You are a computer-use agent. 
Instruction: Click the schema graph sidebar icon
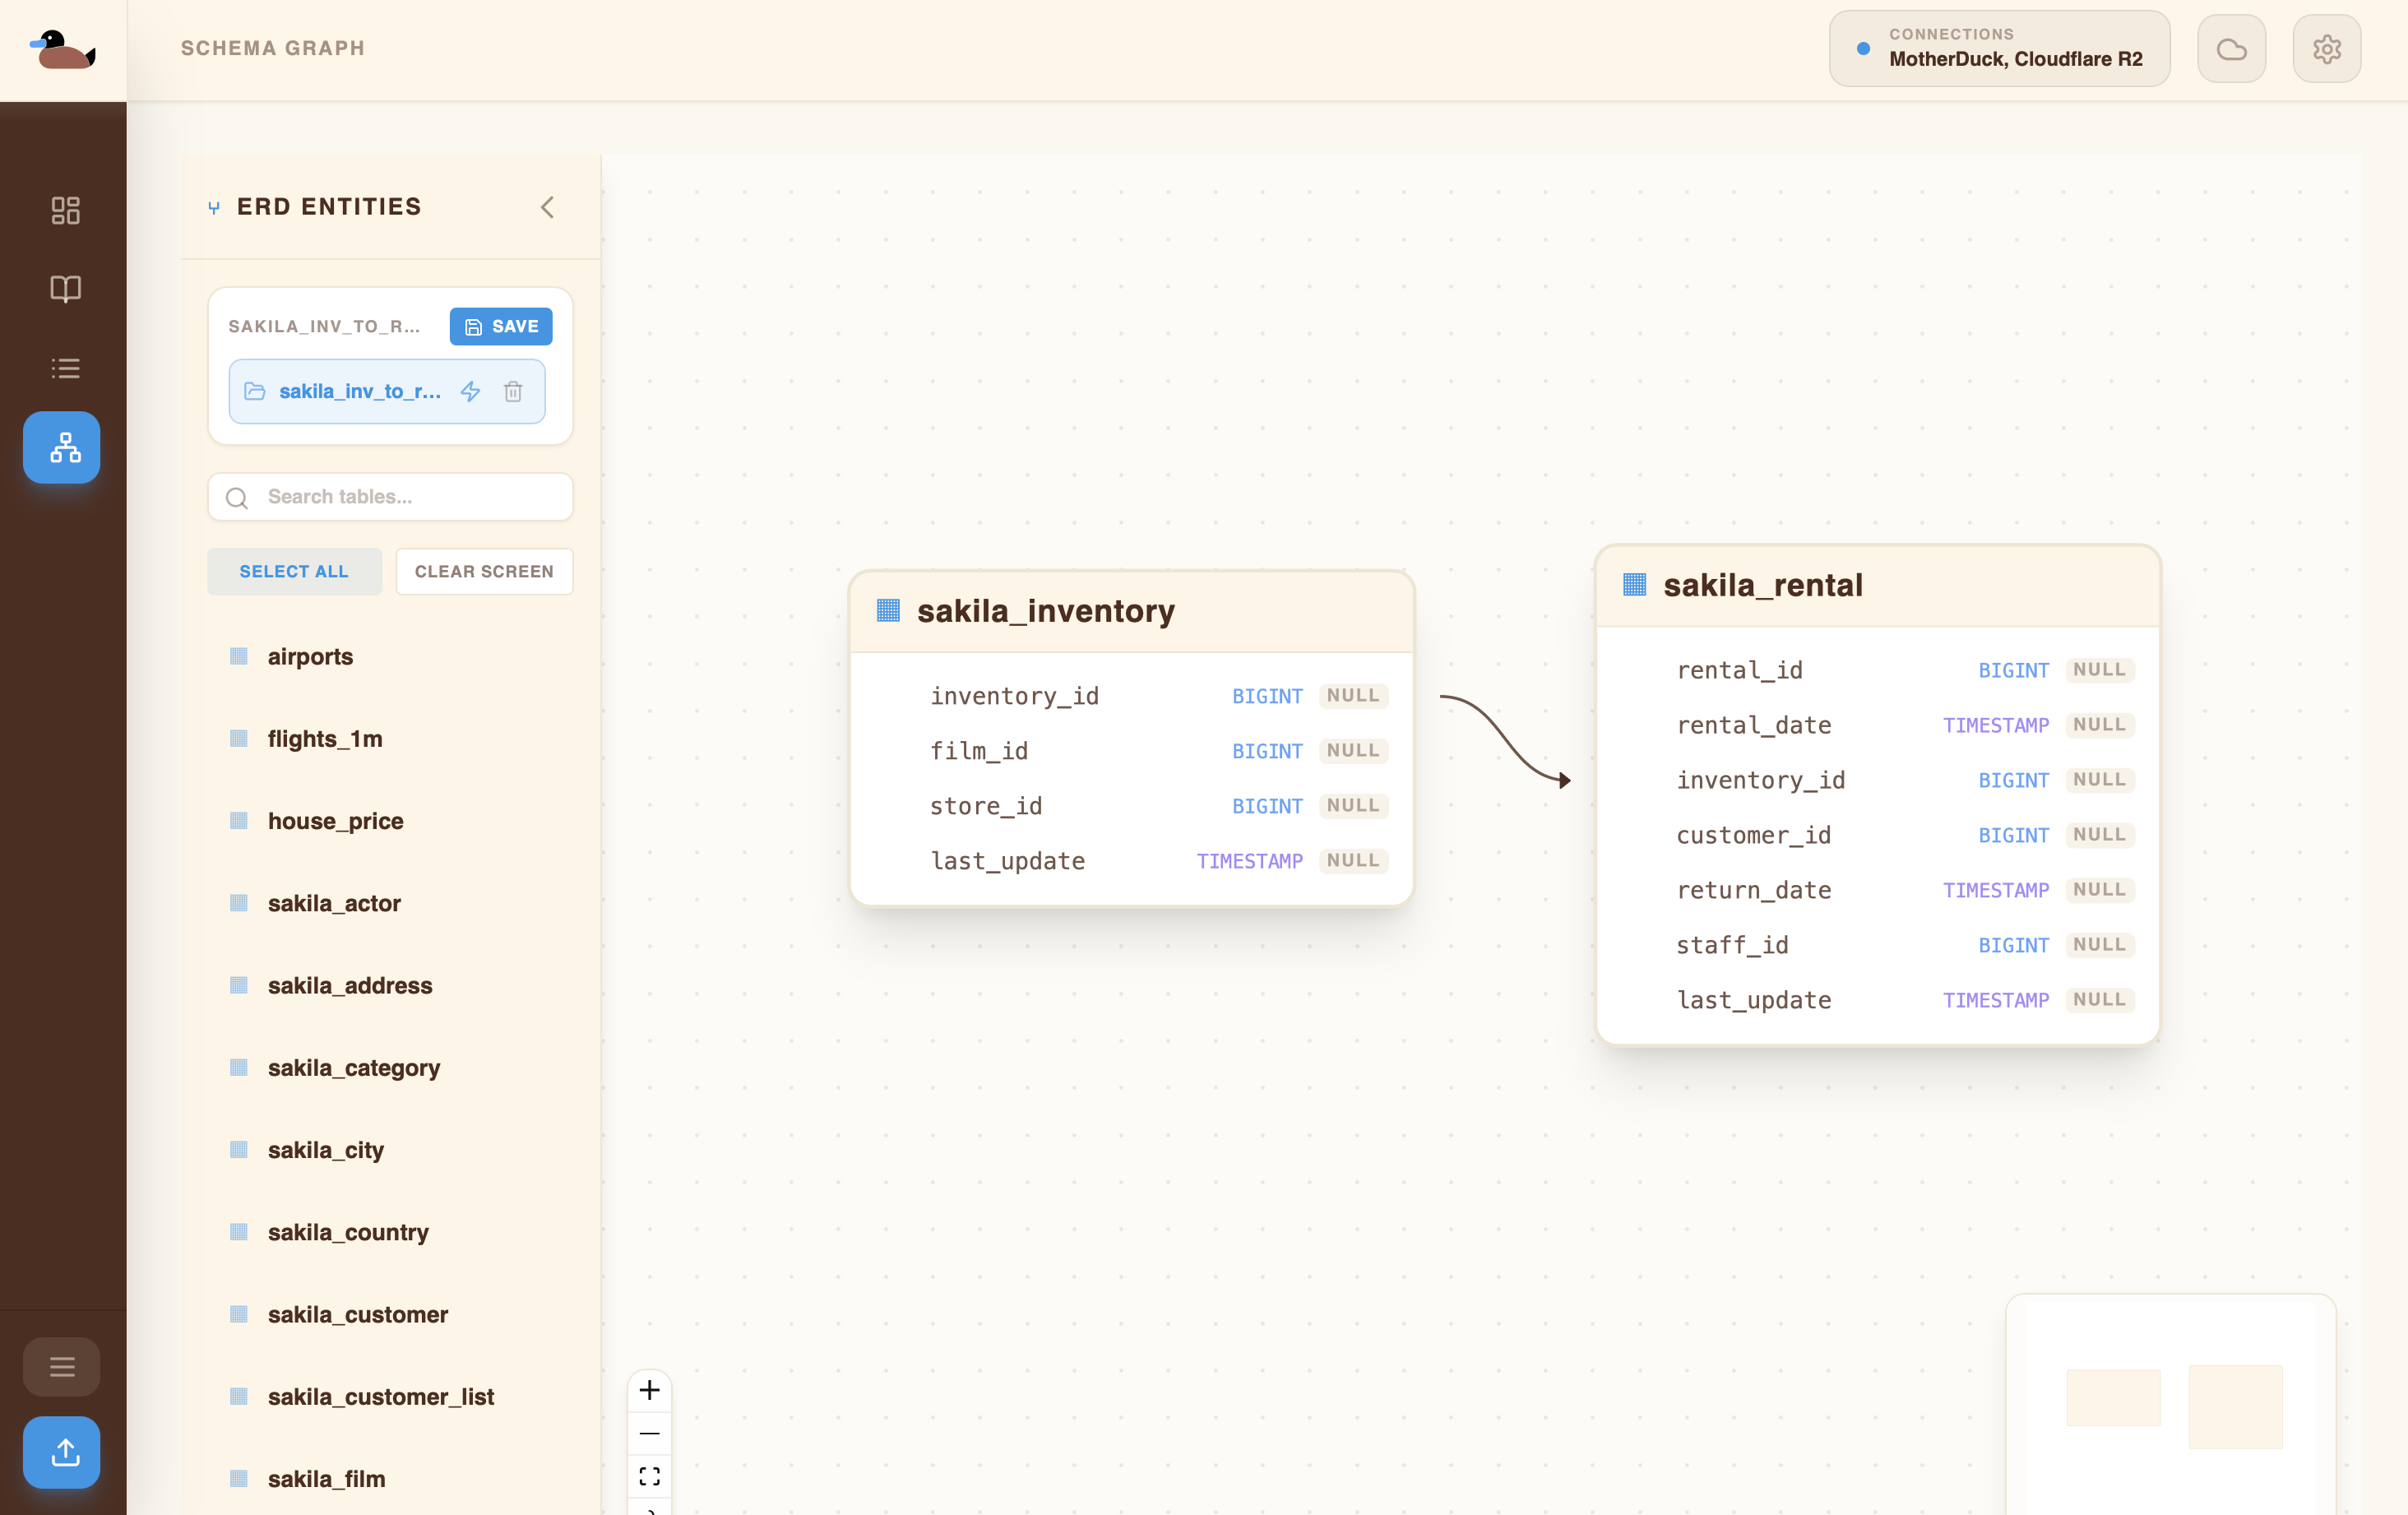pyautogui.click(x=62, y=447)
